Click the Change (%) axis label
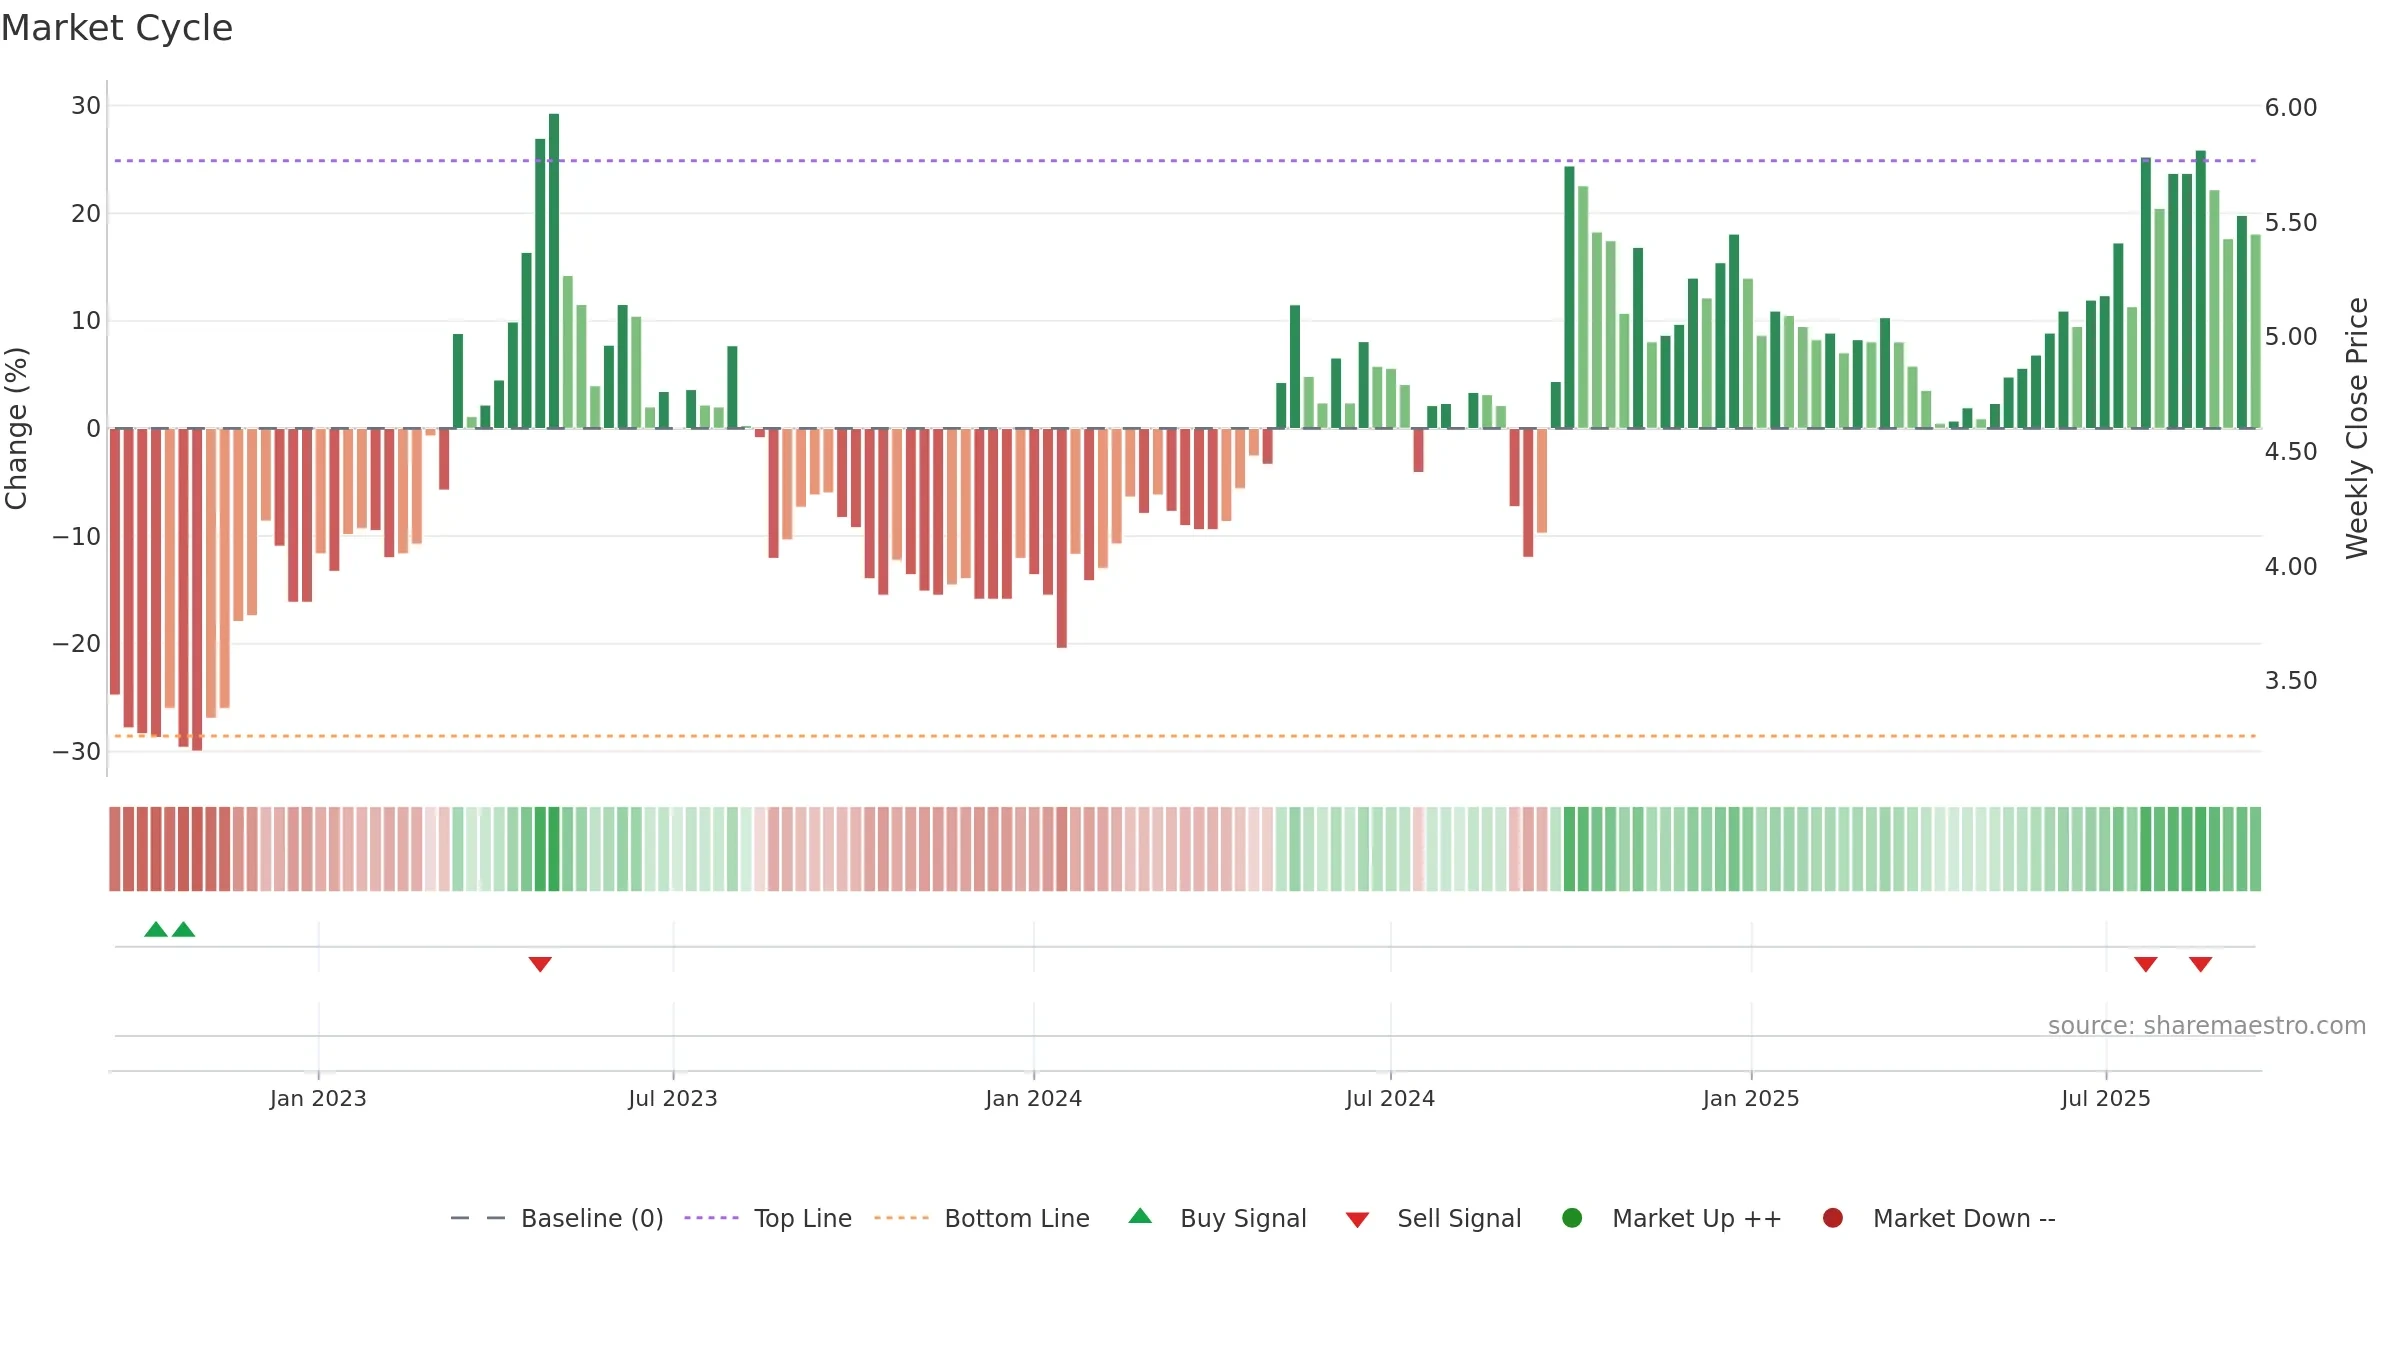This screenshot has height=1350, width=2400. tap(16, 428)
